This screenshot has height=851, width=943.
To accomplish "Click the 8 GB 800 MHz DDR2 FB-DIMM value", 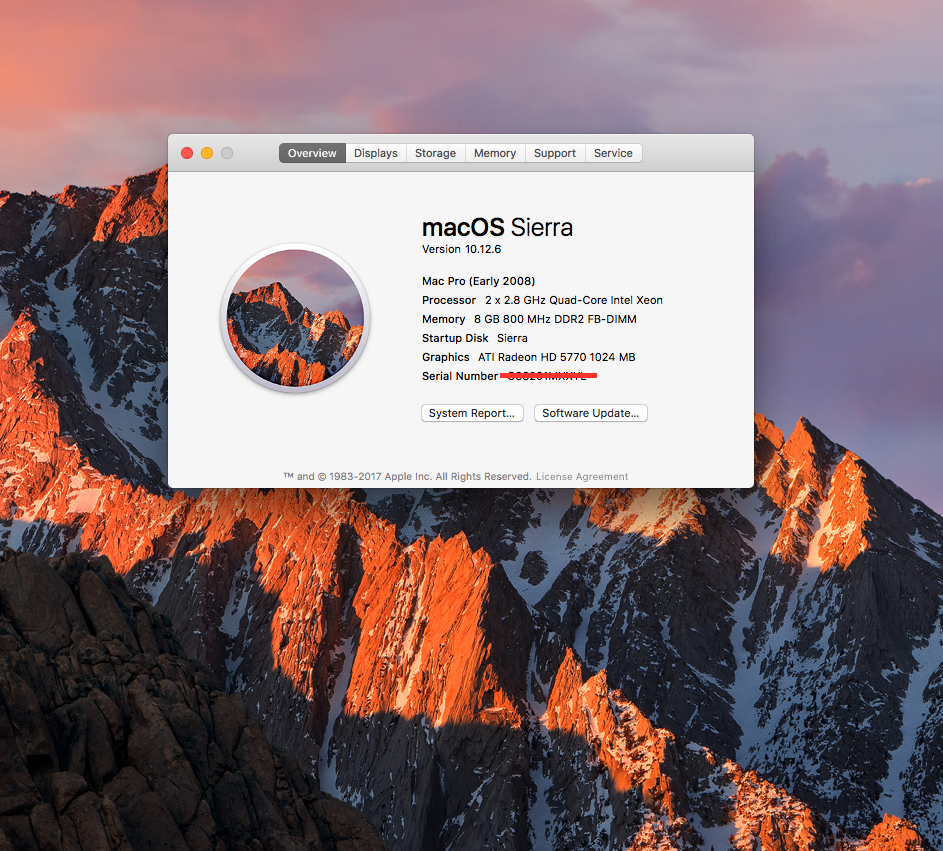I will pos(555,319).
